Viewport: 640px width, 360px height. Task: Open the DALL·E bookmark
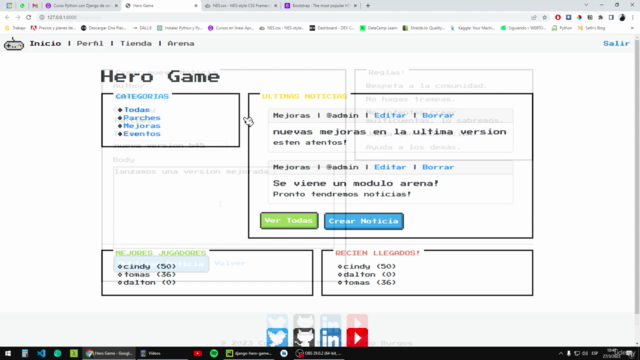pyautogui.click(x=142, y=28)
